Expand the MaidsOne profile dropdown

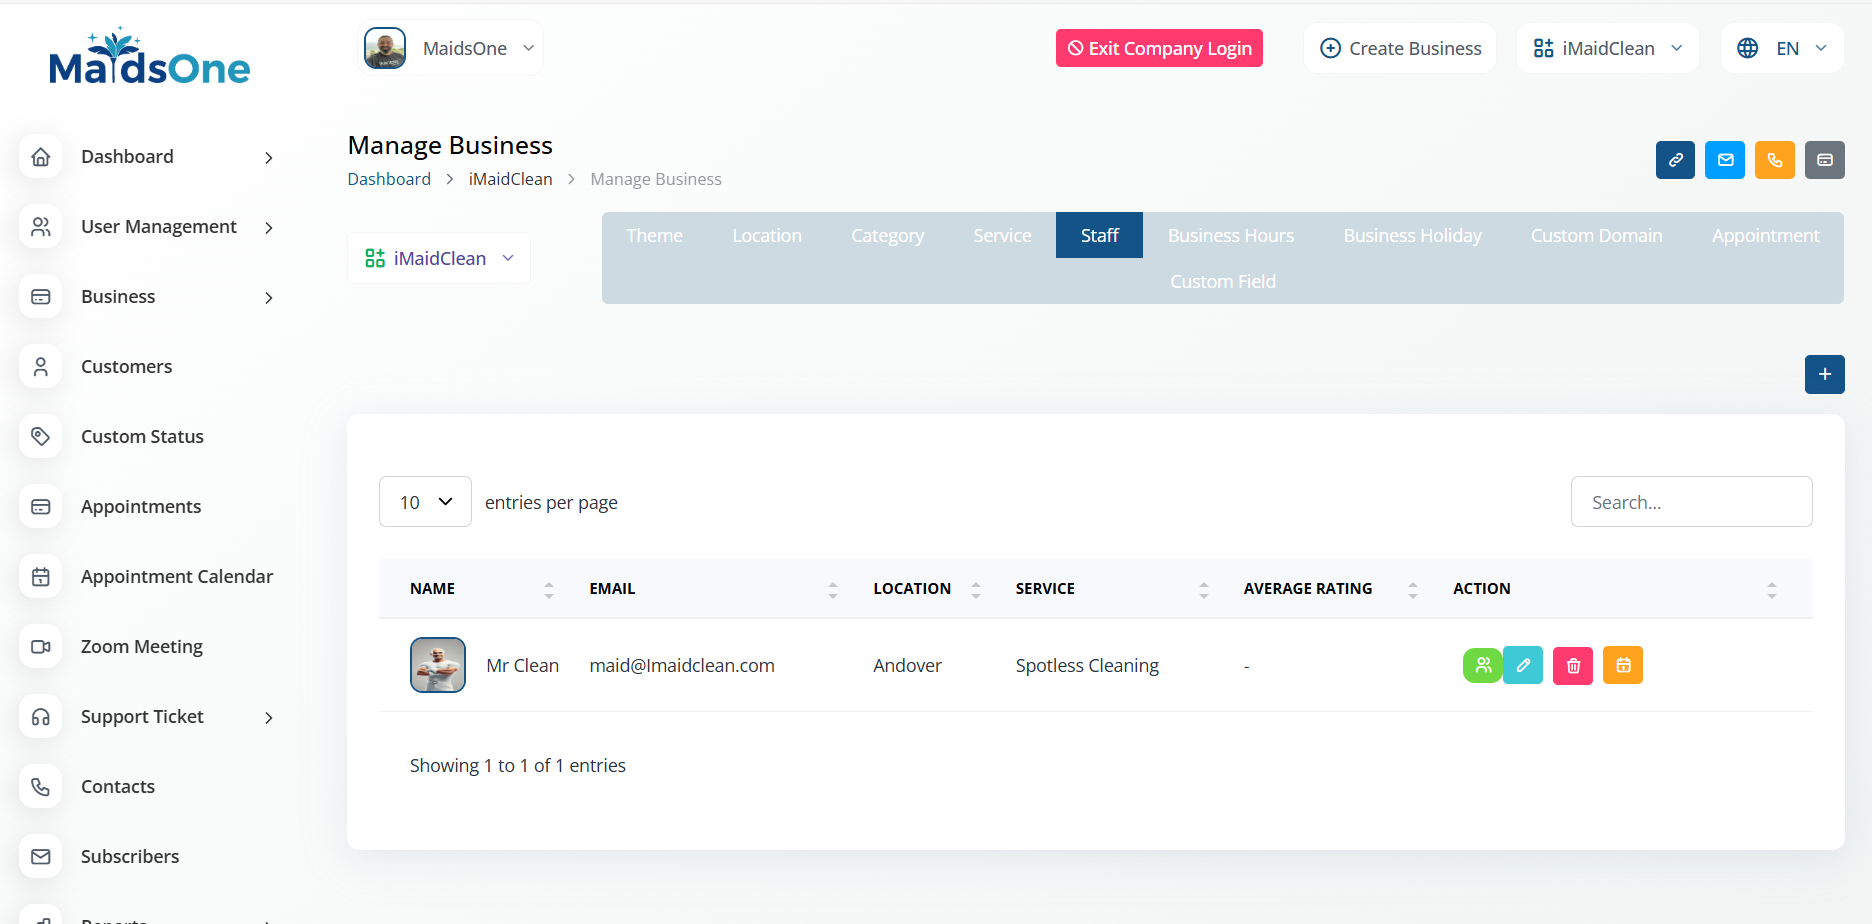pos(451,48)
